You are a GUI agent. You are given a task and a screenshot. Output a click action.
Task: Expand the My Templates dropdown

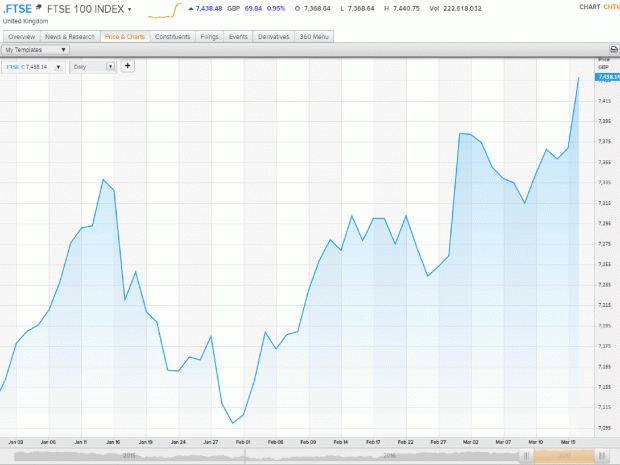tap(36, 50)
